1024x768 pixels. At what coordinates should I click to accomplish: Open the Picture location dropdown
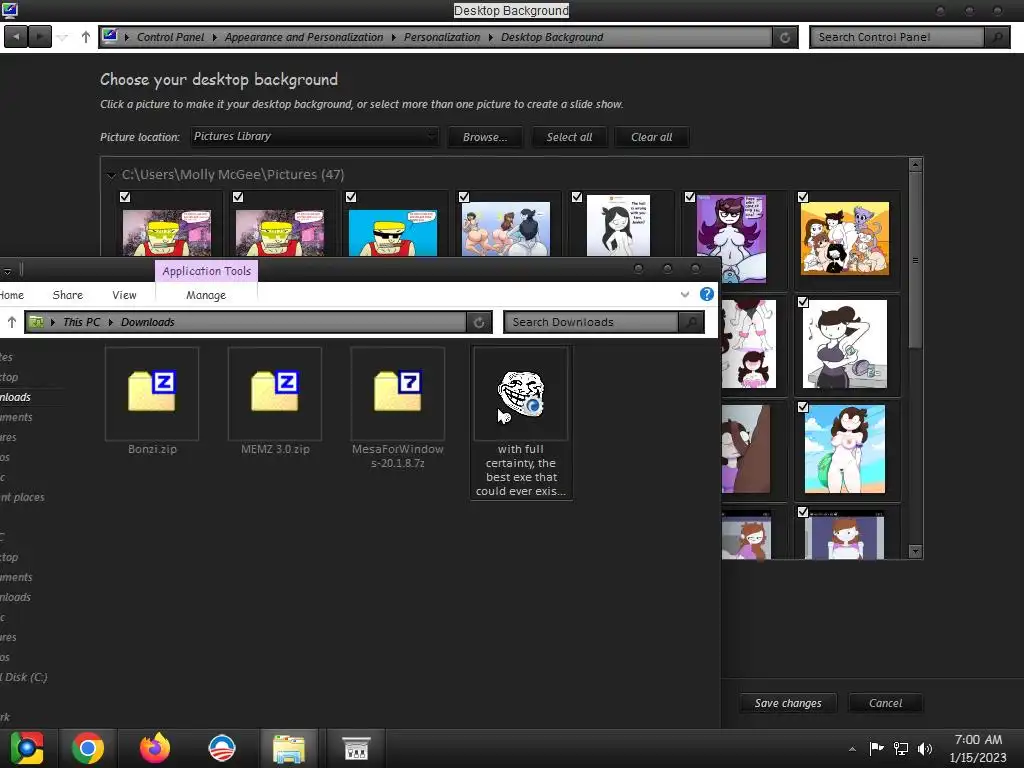314,136
